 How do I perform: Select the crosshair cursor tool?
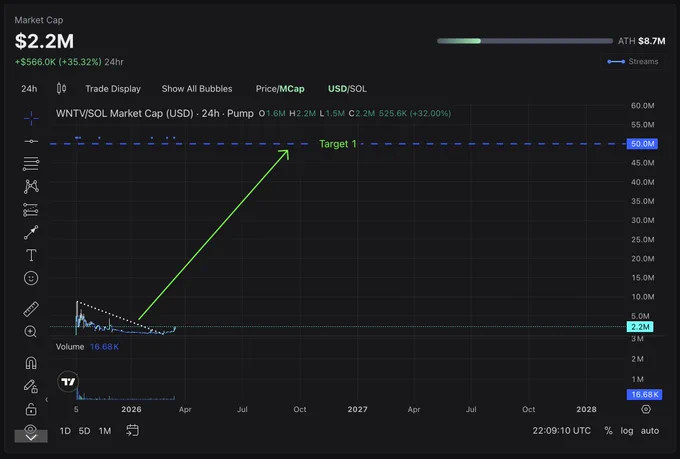pos(31,118)
